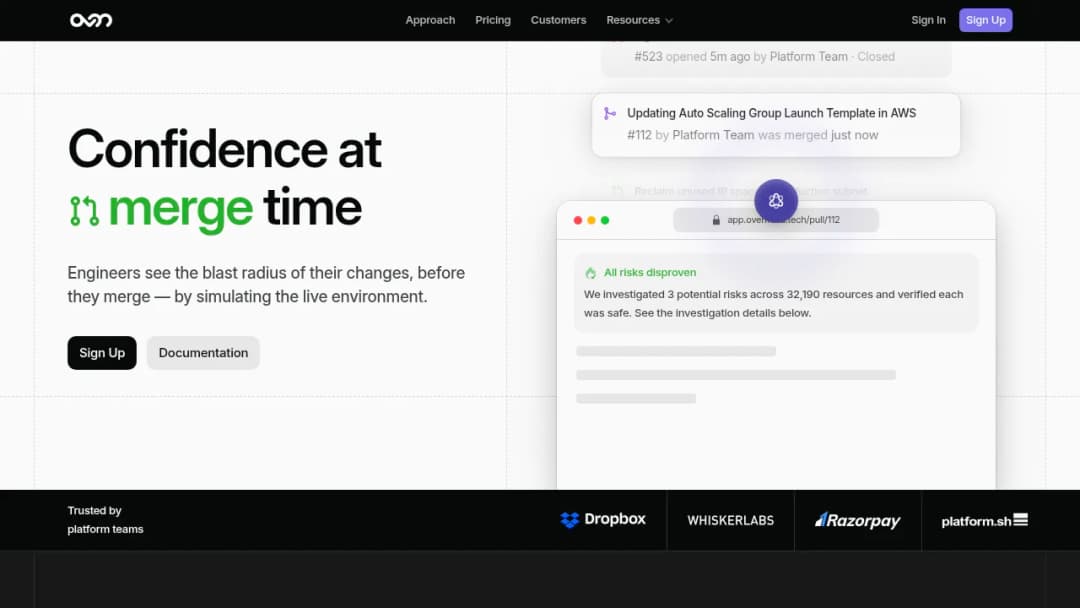The width and height of the screenshot is (1080, 608).
Task: Click the red window dot
Action: coord(578,220)
